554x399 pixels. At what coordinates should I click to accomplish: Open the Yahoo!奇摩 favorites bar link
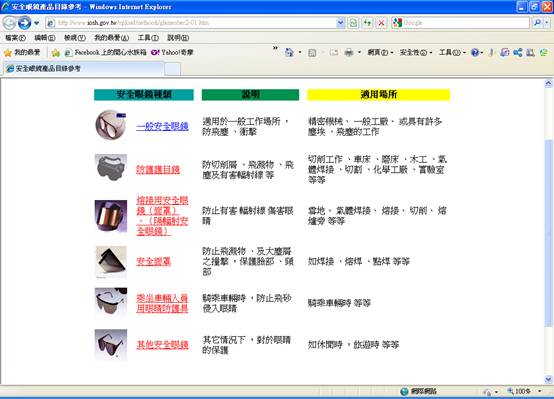tap(172, 53)
